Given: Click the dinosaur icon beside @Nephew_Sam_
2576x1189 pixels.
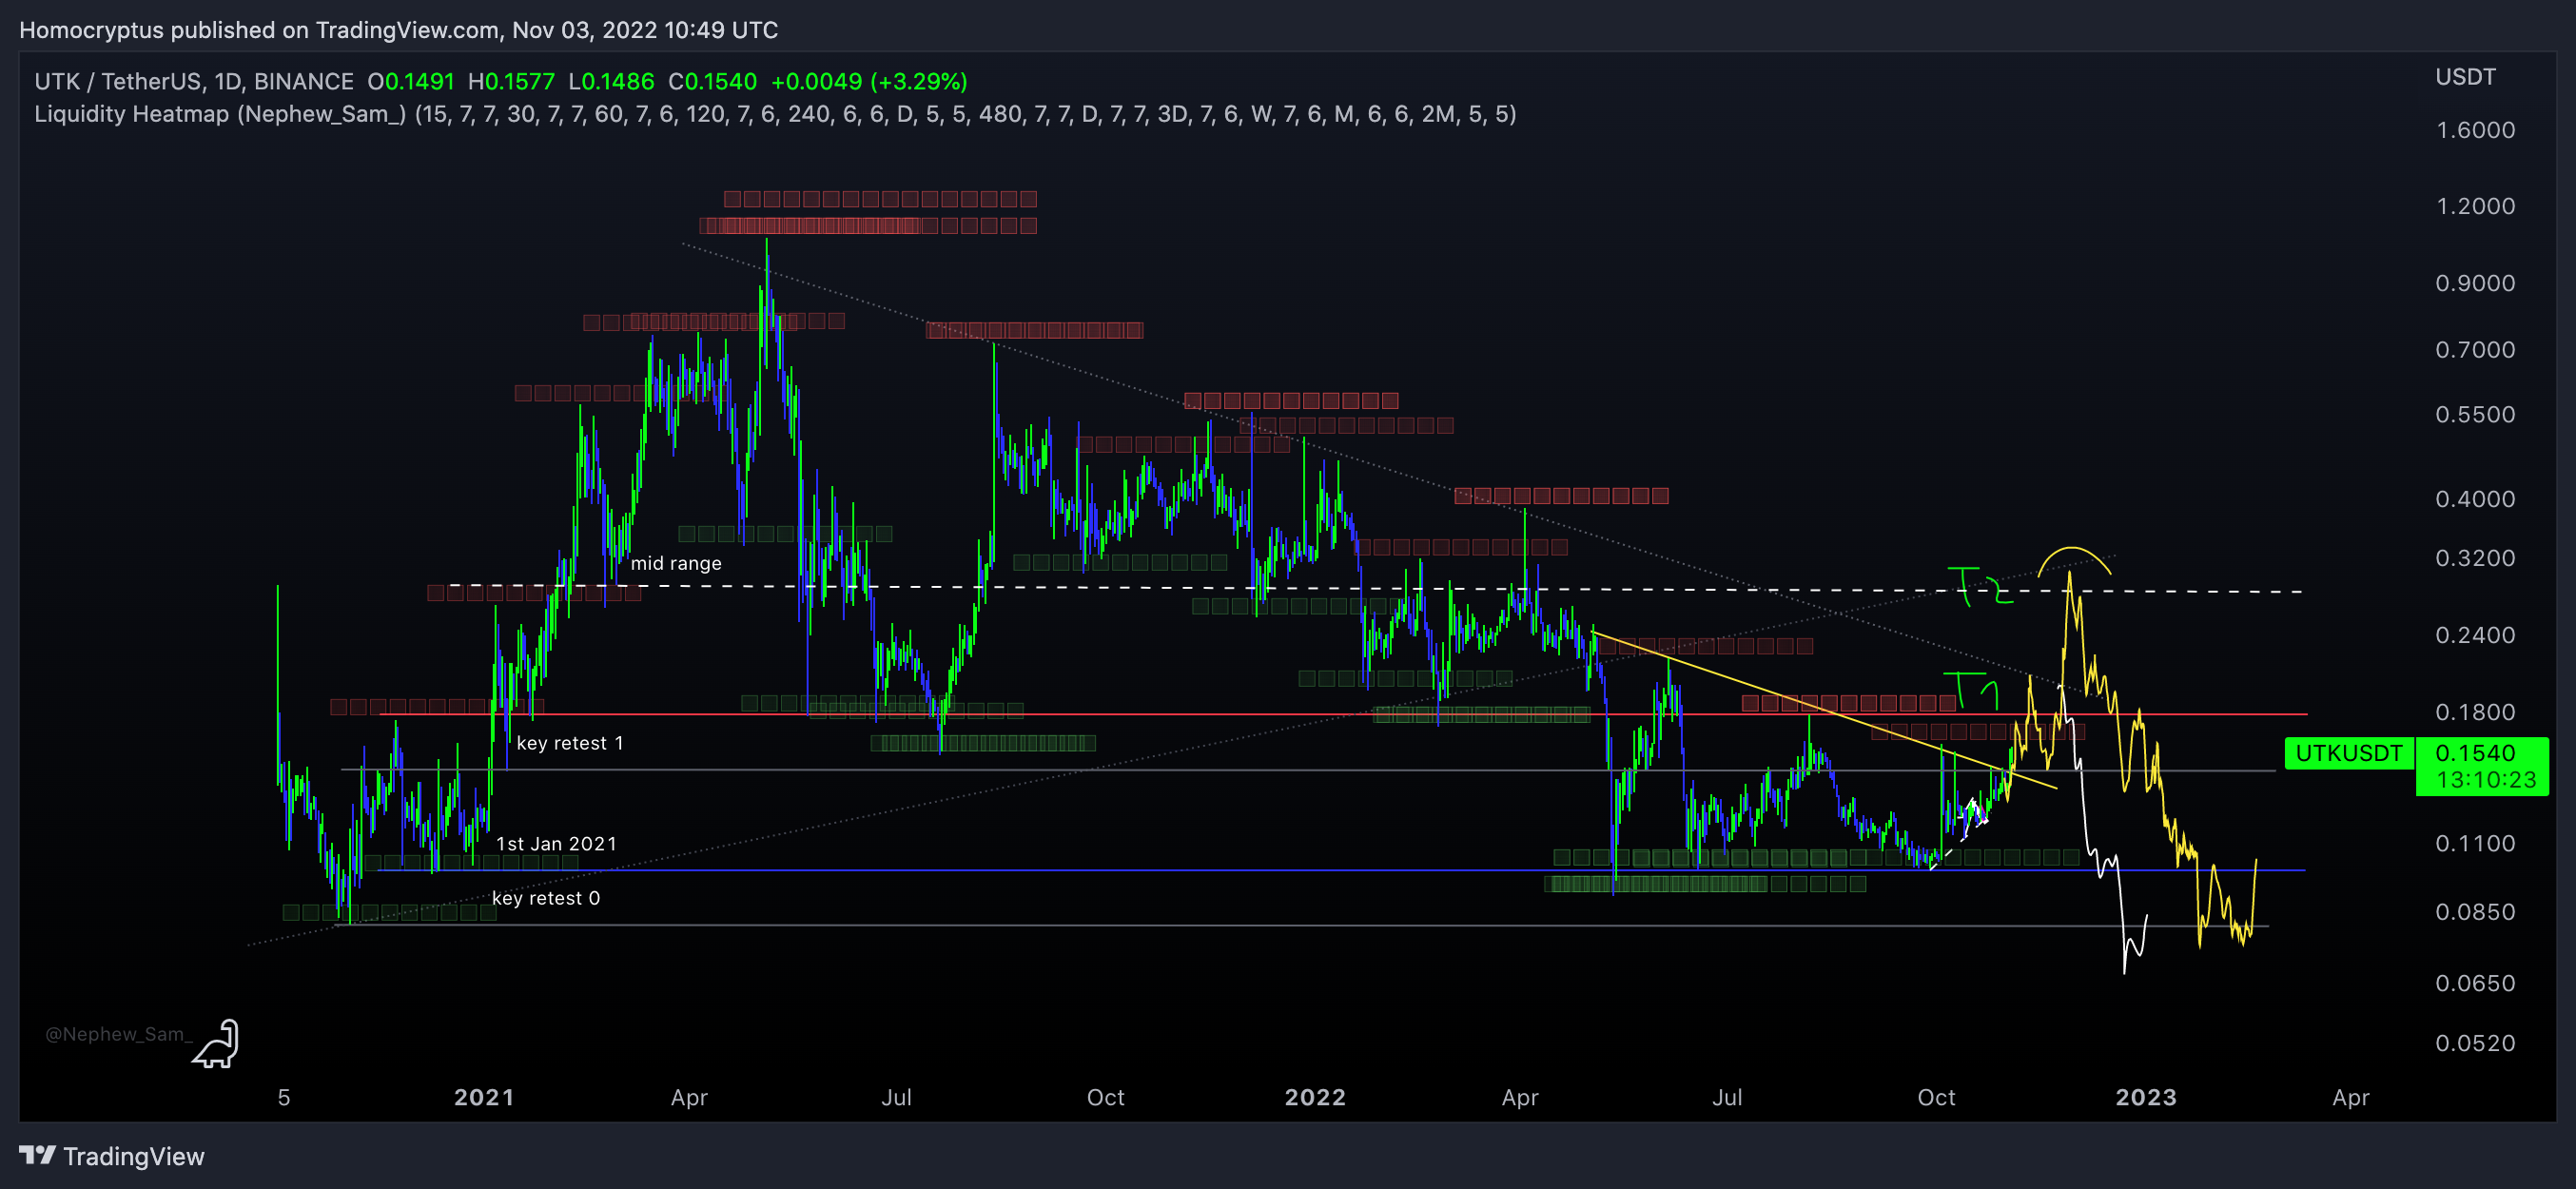Looking at the screenshot, I should pyautogui.click(x=217, y=1043).
